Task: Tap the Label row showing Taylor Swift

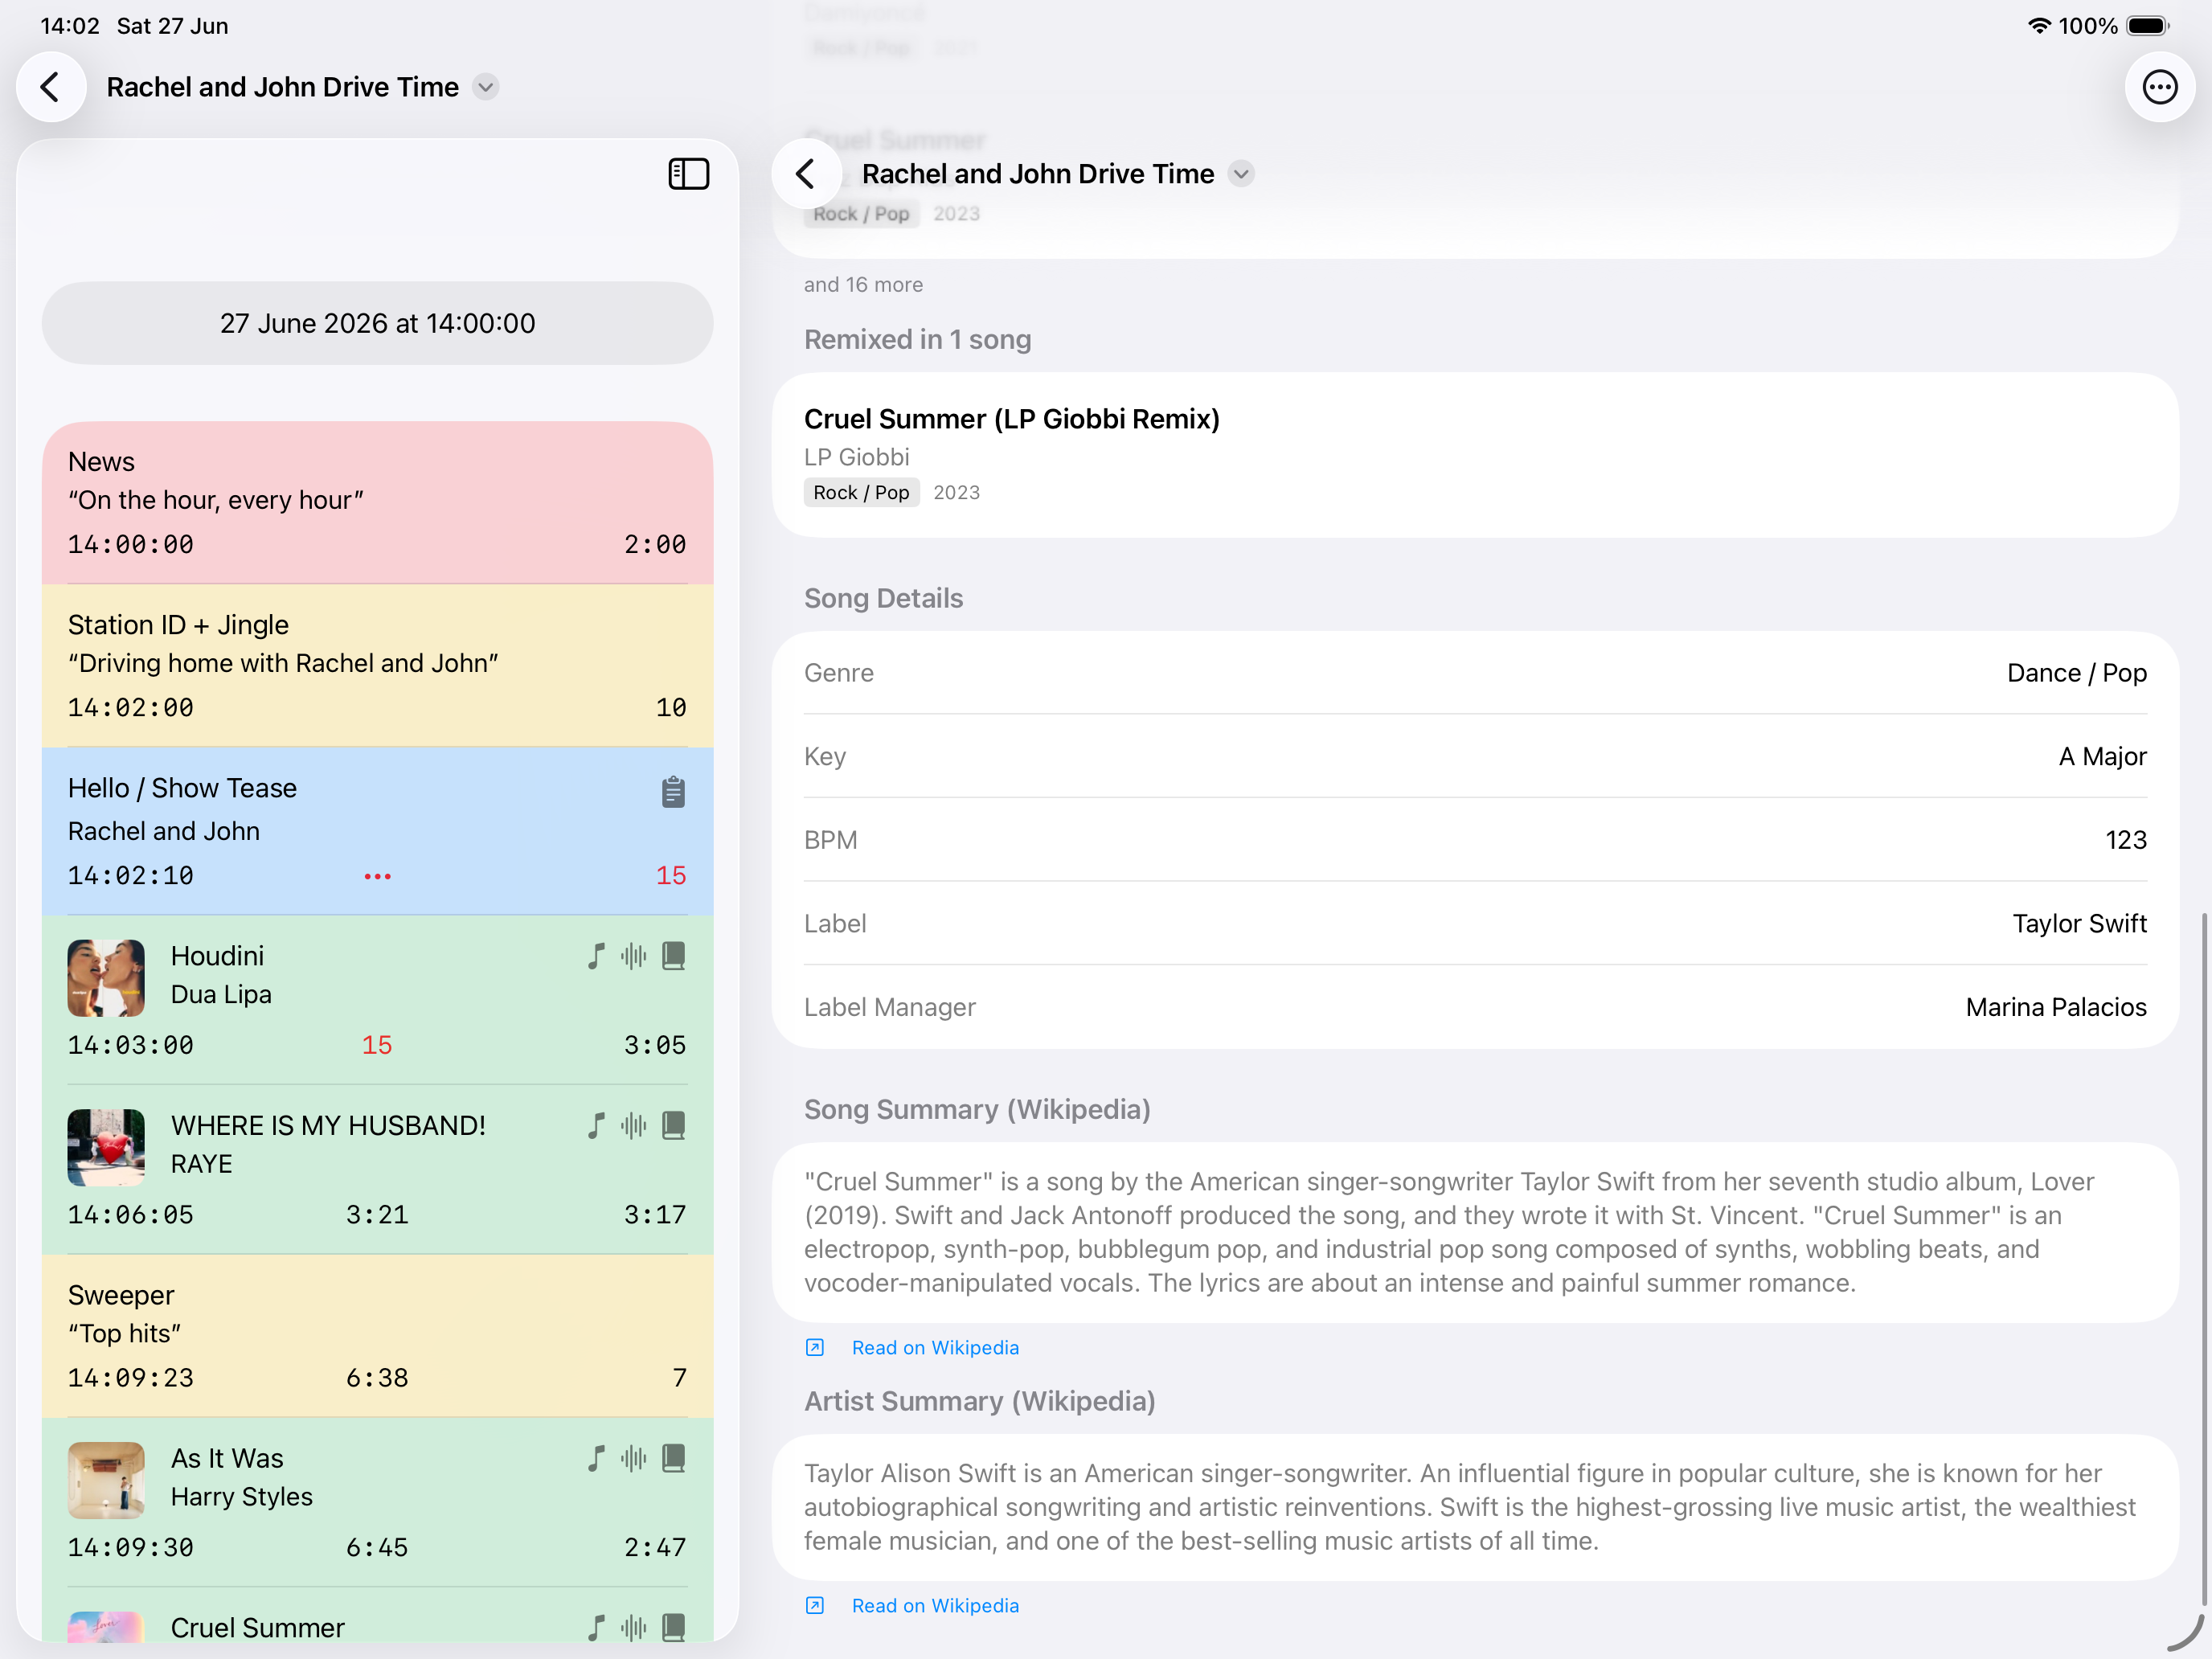Action: [1475, 923]
